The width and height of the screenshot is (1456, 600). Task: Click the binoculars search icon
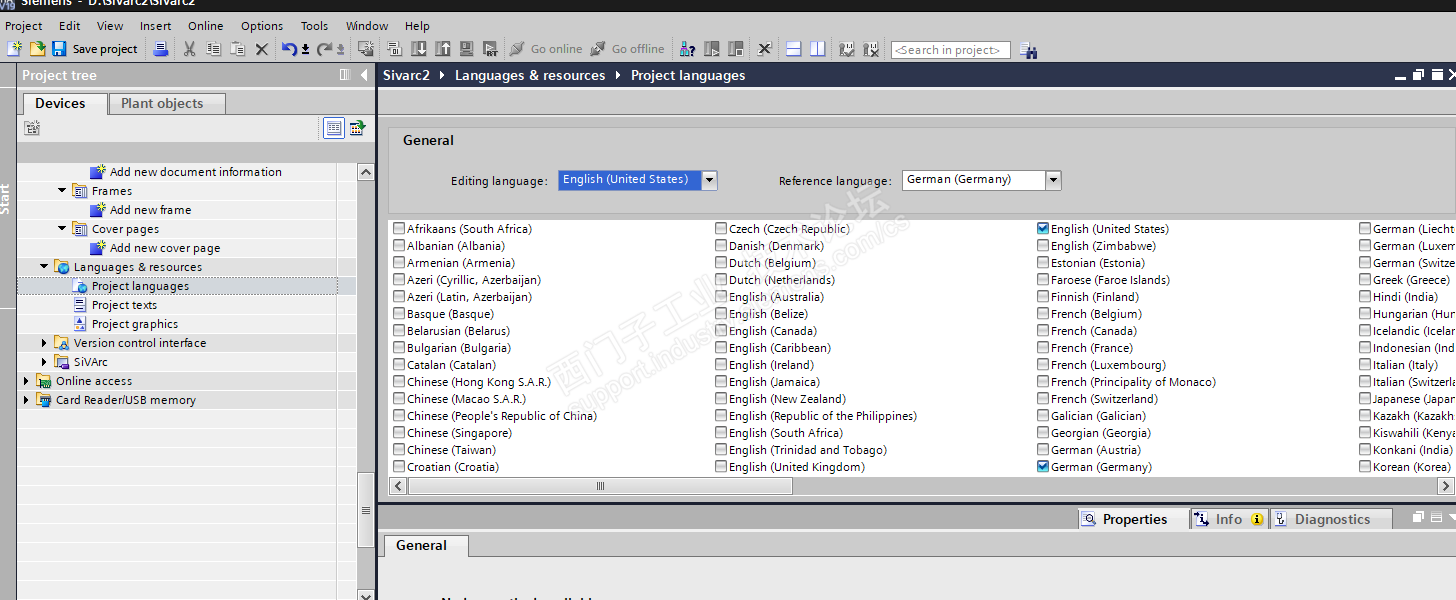1029,50
